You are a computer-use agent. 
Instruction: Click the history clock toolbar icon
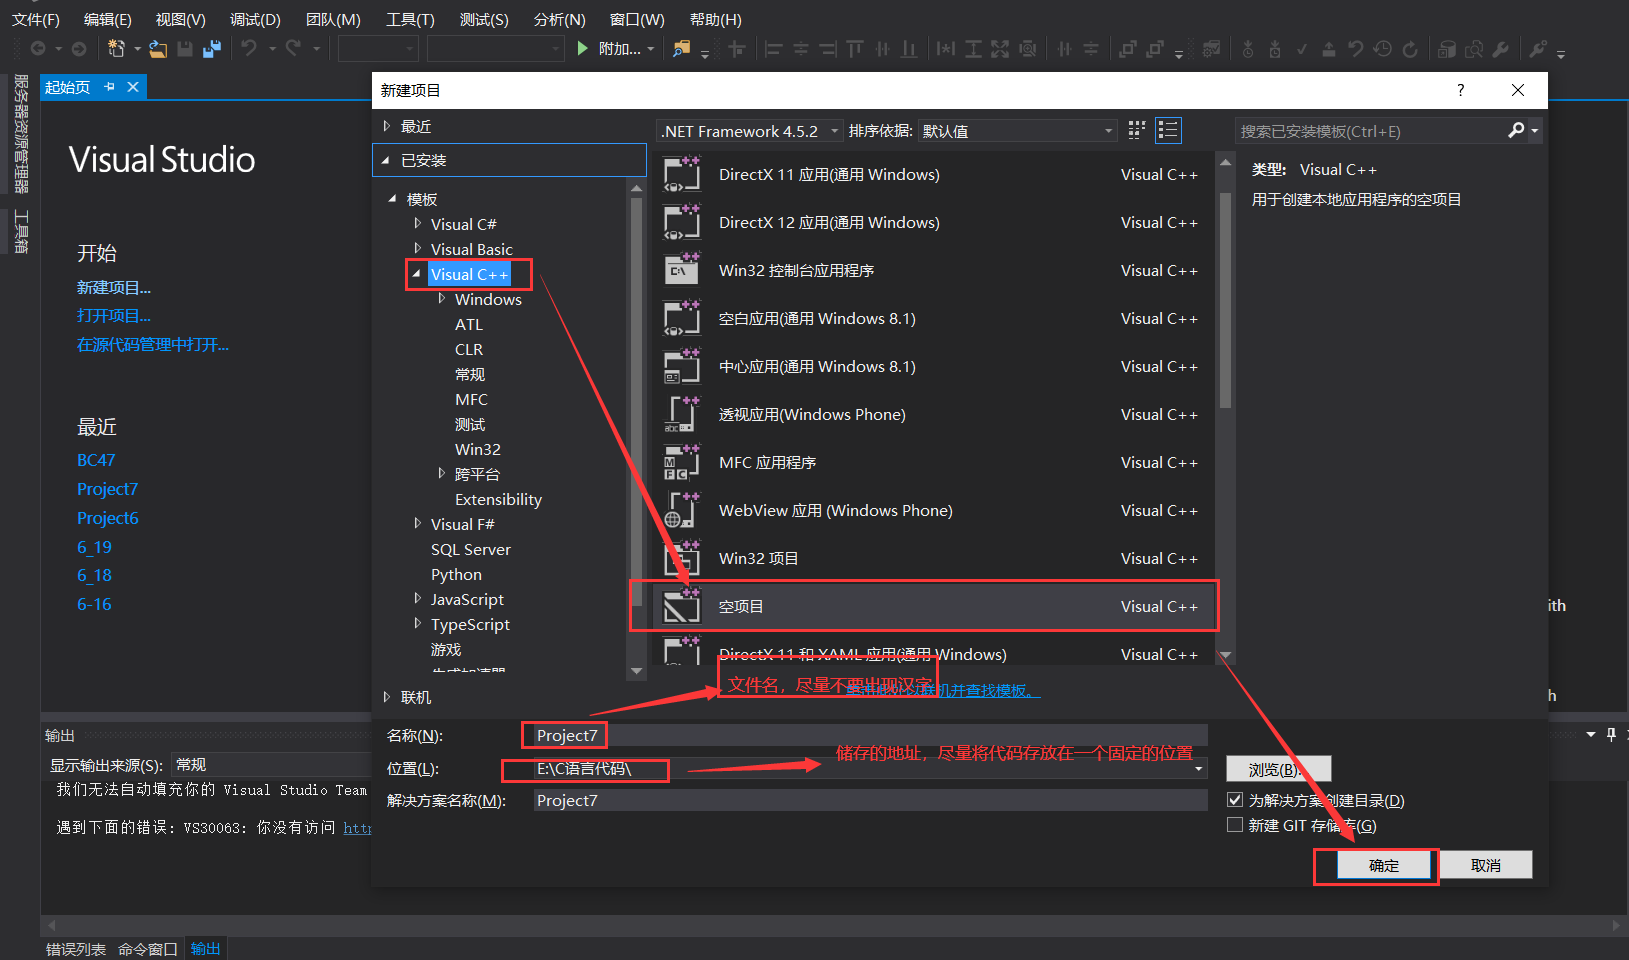(x=1382, y=48)
